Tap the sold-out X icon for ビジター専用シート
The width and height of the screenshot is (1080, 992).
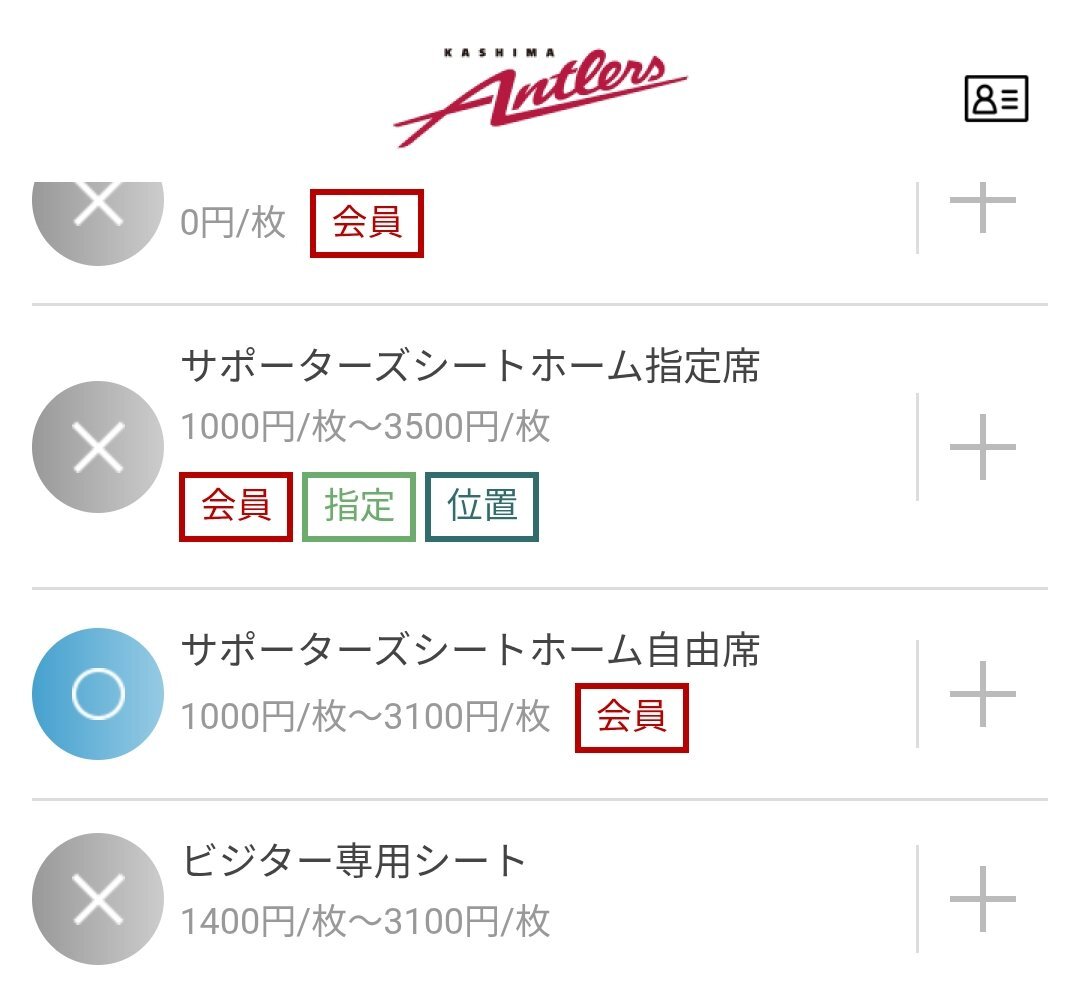[98, 899]
